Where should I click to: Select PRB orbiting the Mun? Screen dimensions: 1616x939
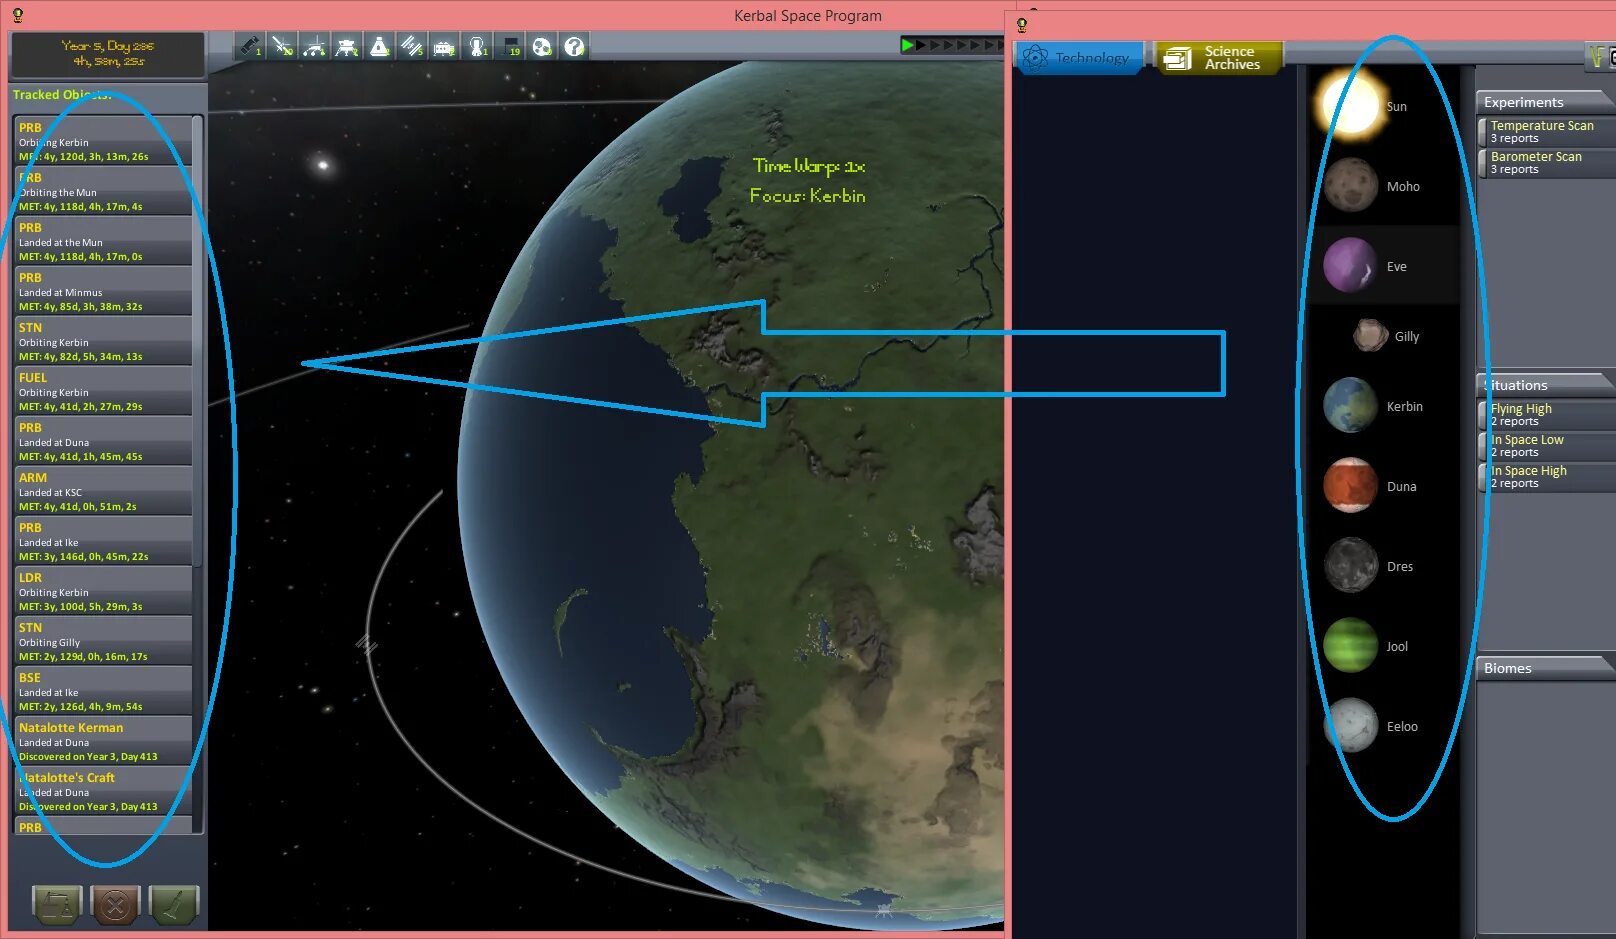103,191
